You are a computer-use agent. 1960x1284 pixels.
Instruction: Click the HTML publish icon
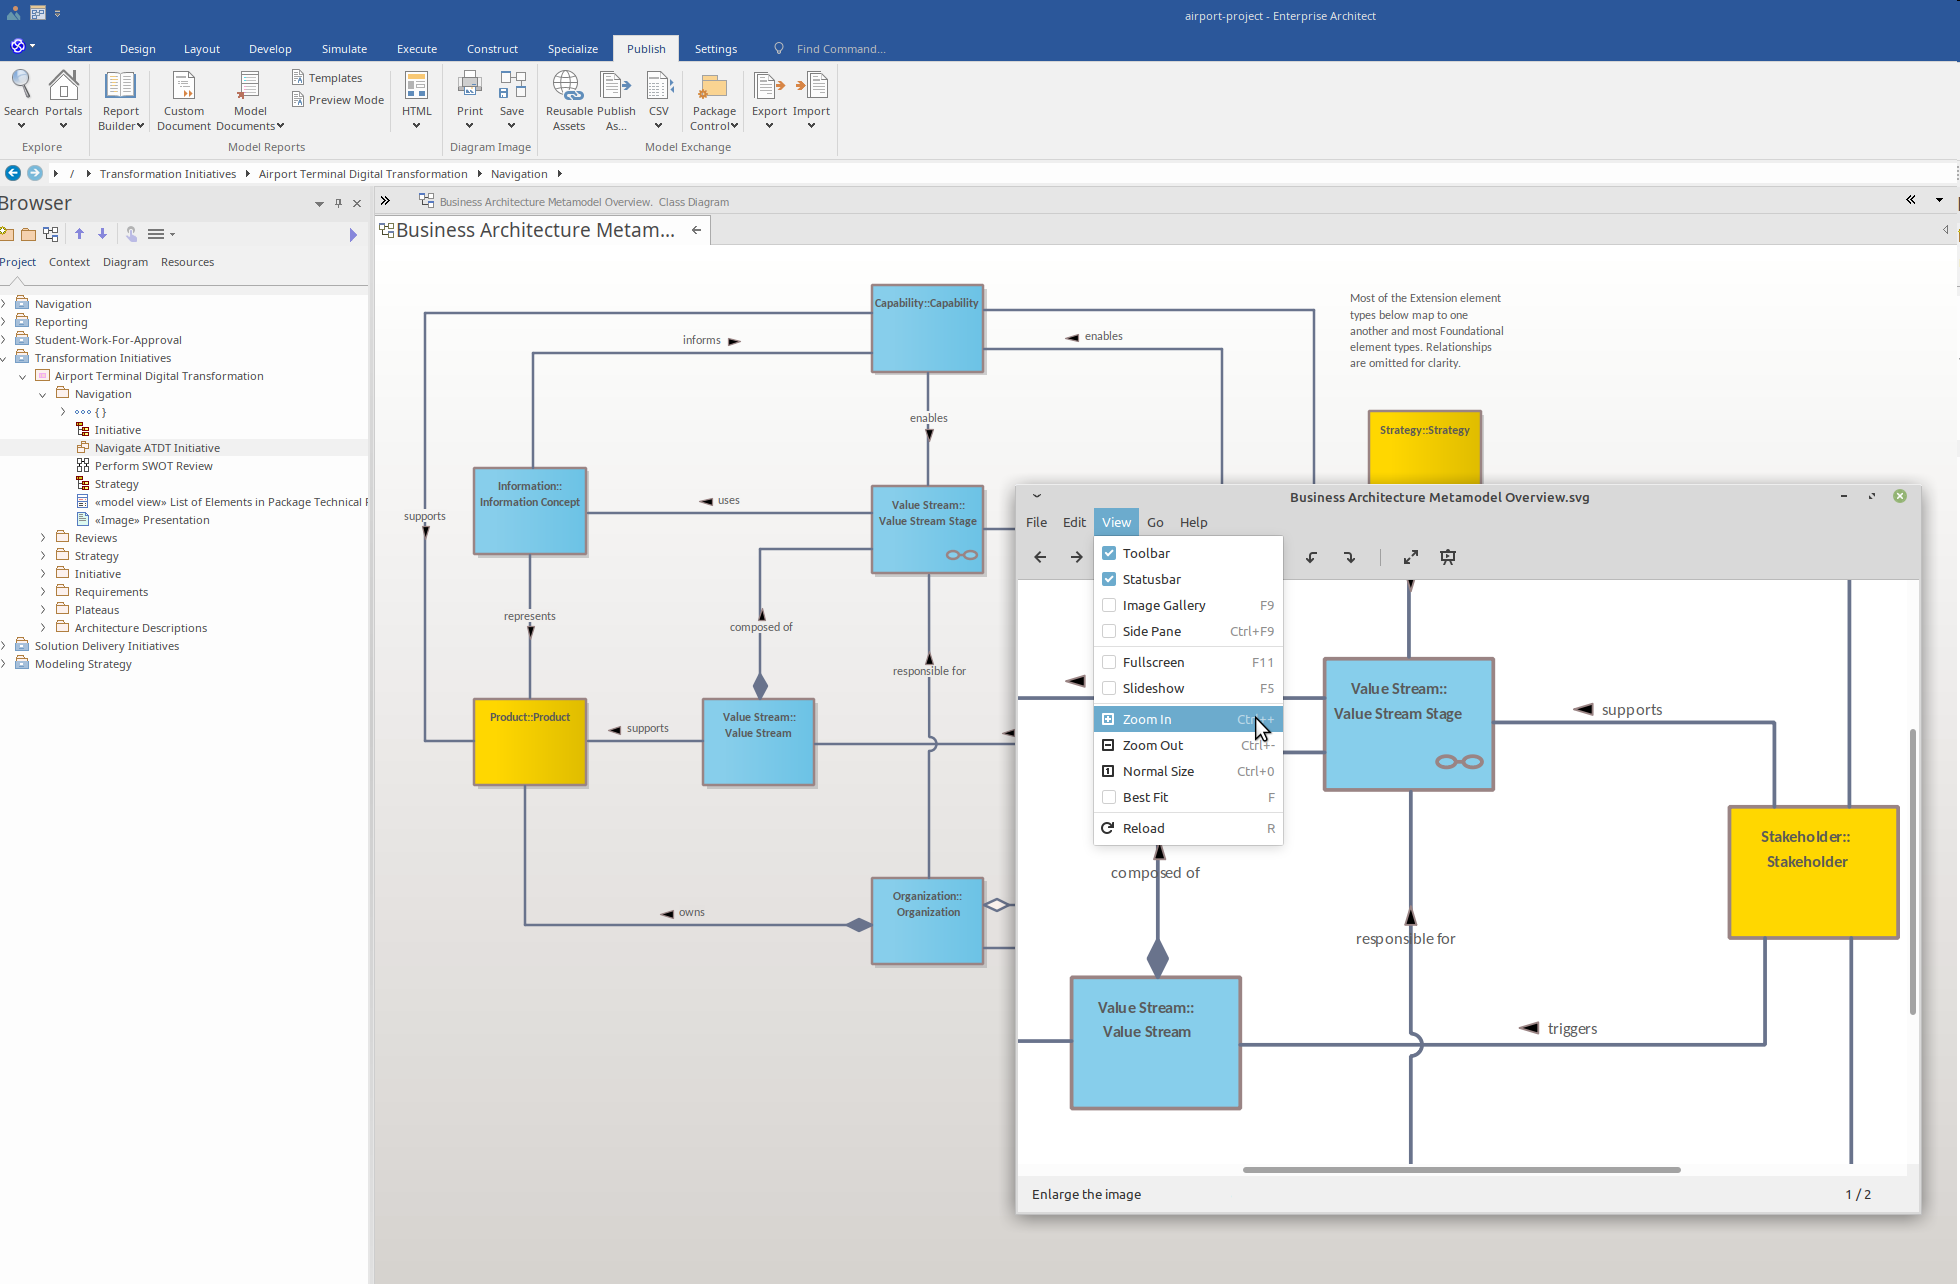(417, 100)
